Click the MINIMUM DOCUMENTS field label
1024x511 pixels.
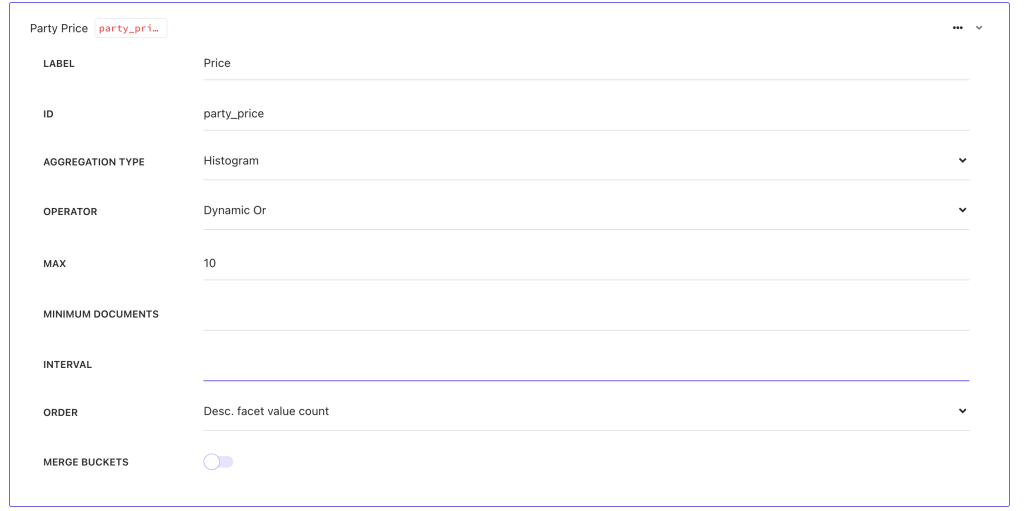pos(101,314)
